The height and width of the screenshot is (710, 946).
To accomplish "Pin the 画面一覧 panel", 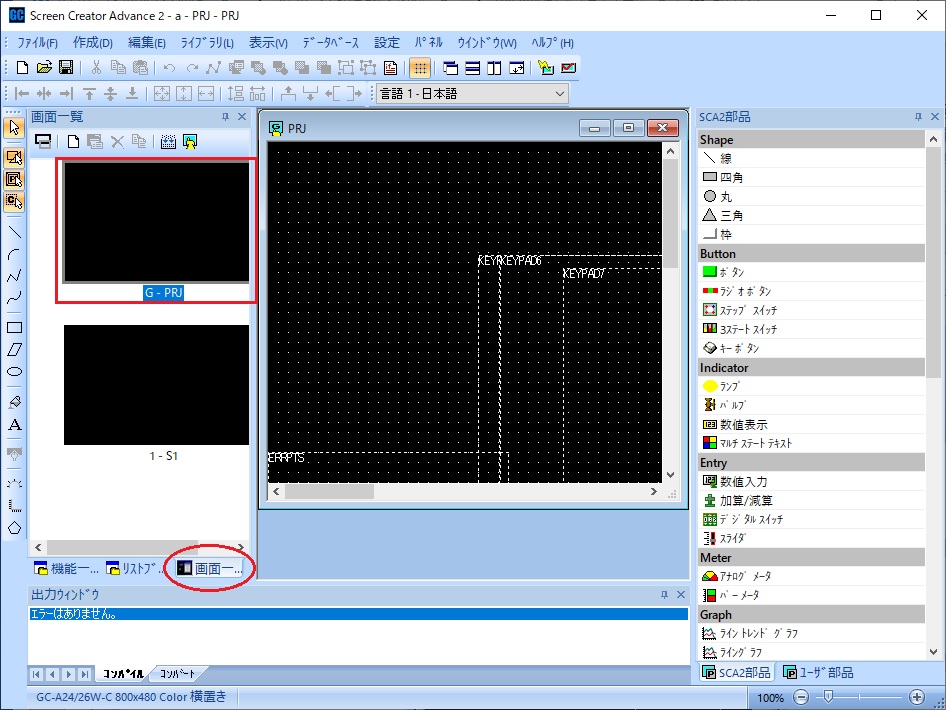I will click(x=225, y=117).
